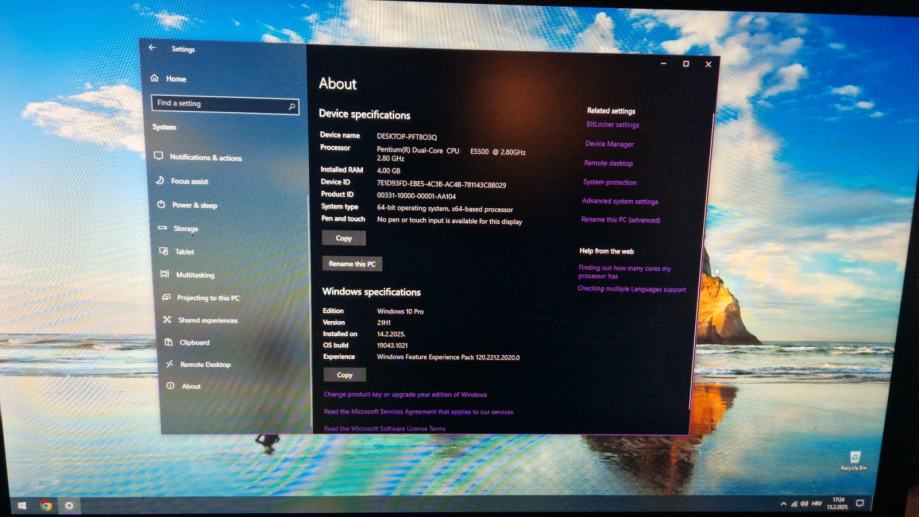Copy the Windows specifications

pyautogui.click(x=345, y=375)
